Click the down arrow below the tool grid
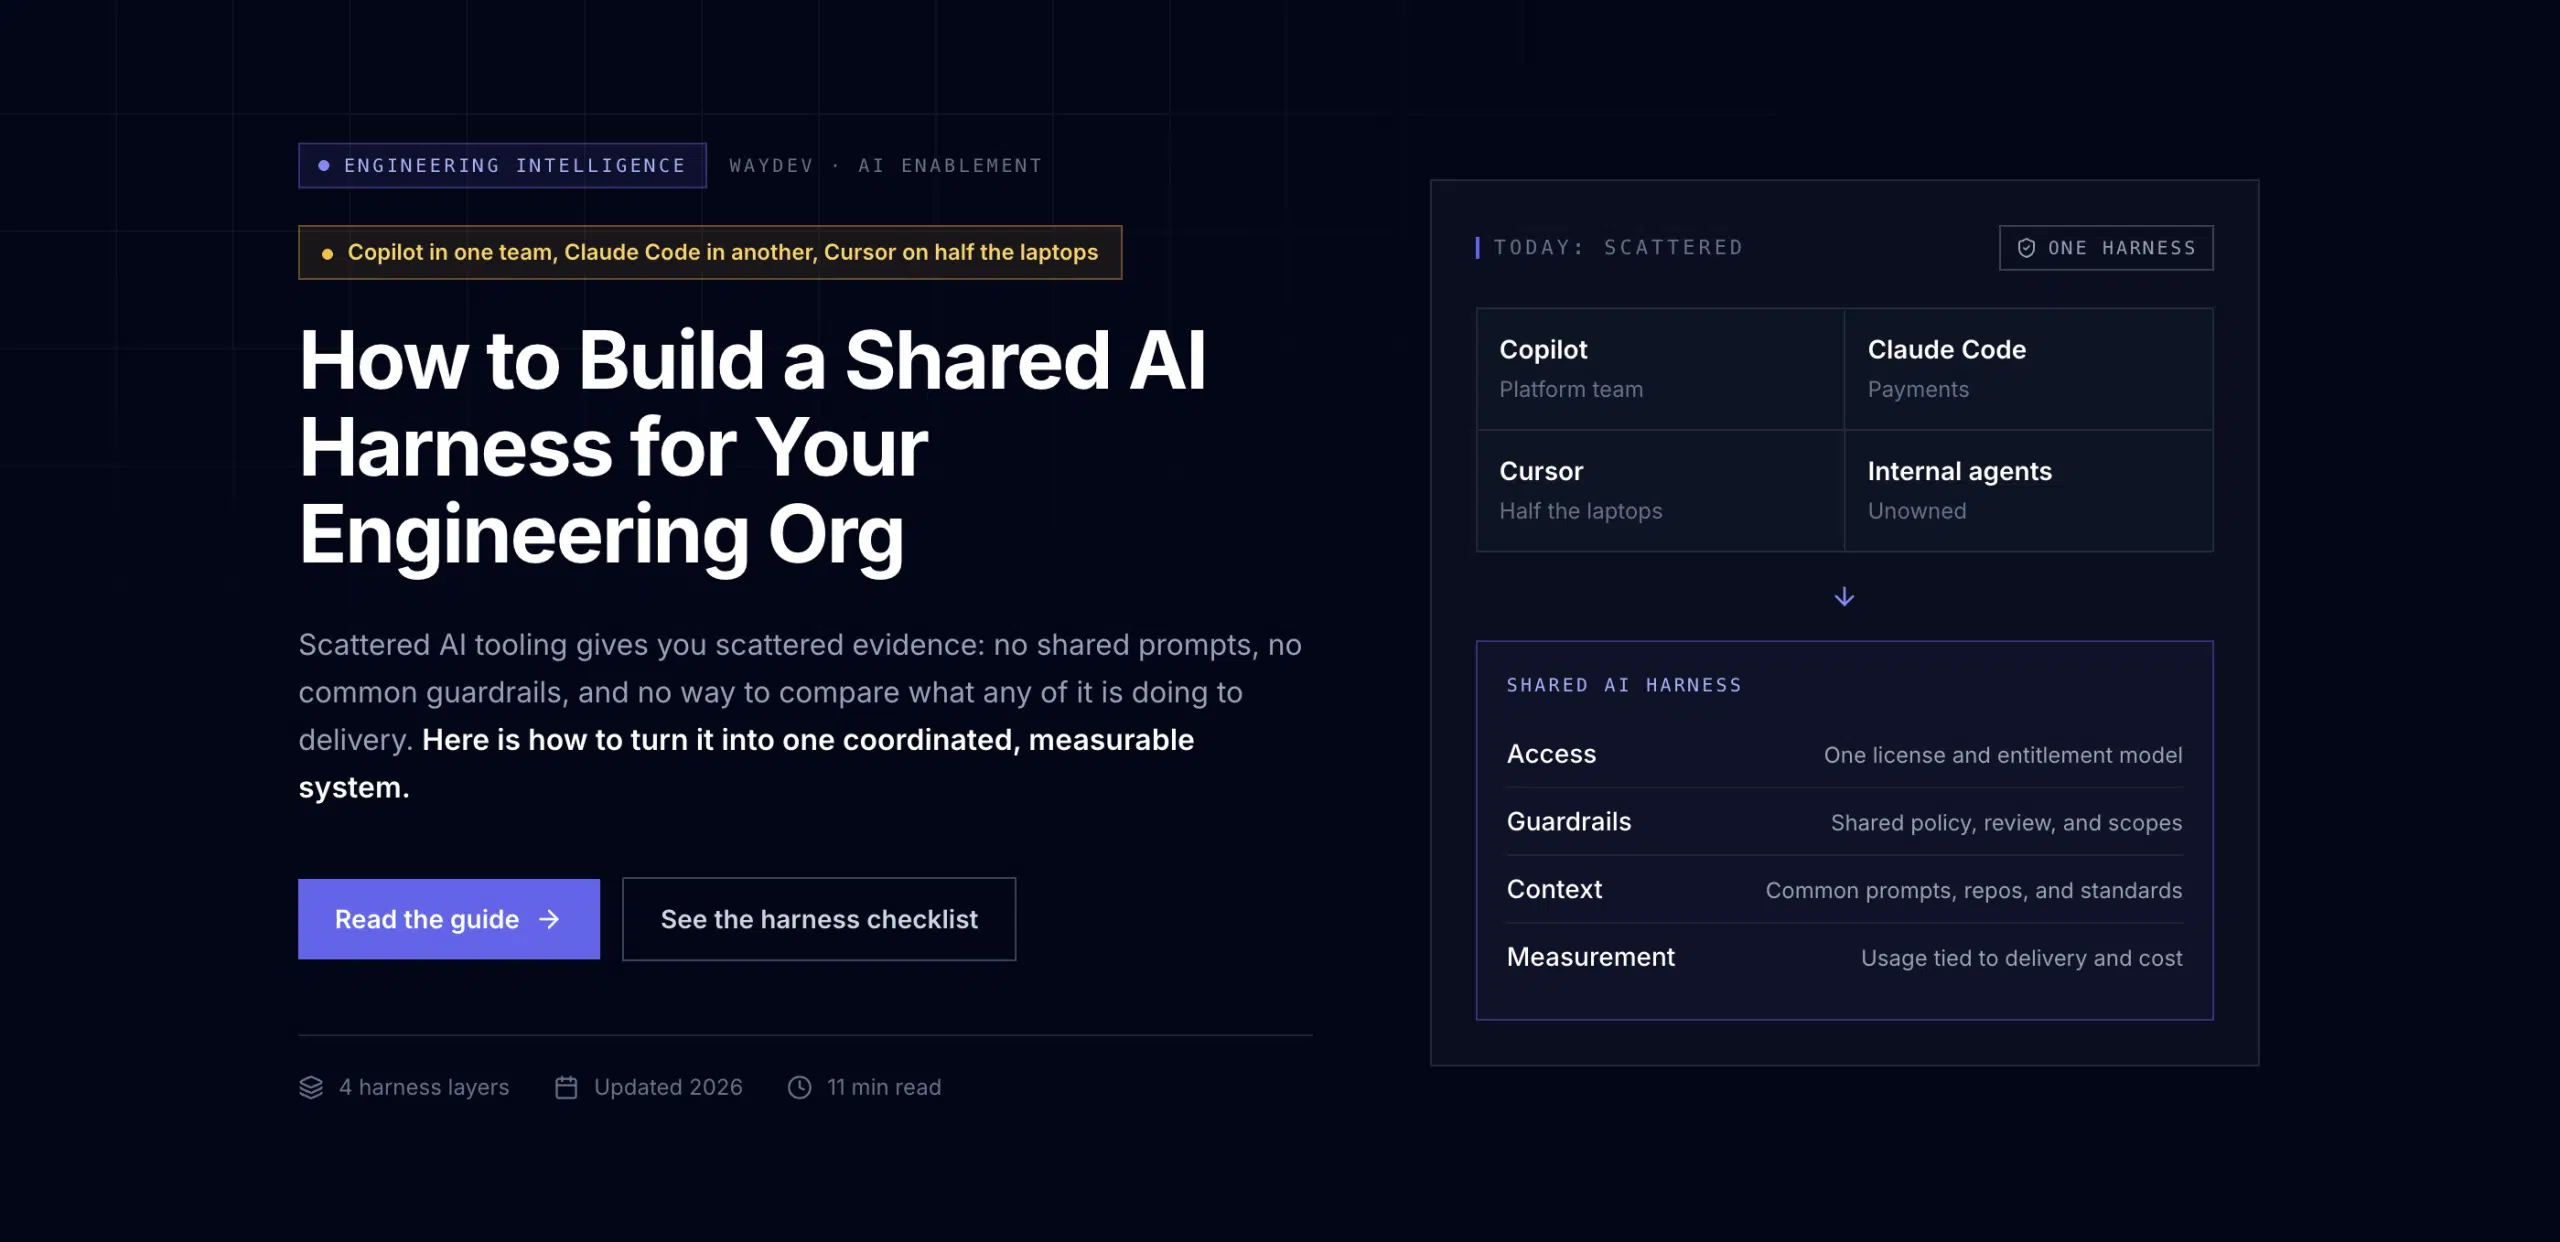 click(x=1844, y=597)
